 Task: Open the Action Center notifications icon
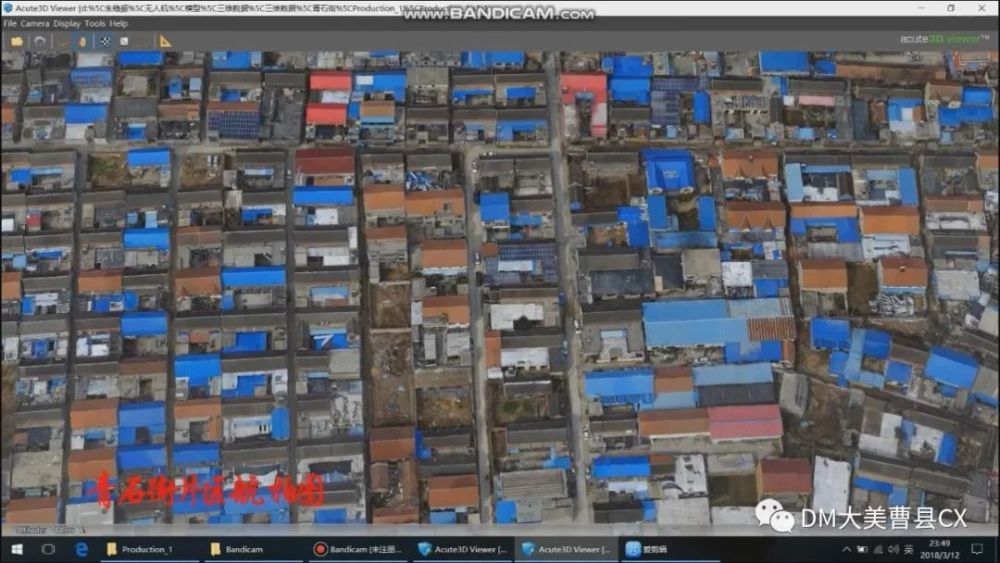977,549
